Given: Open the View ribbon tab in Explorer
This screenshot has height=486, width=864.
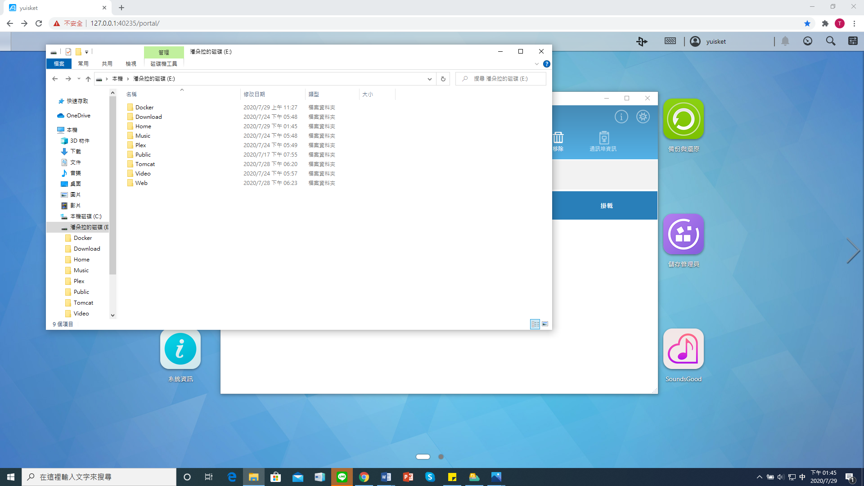Looking at the screenshot, I should pos(131,64).
